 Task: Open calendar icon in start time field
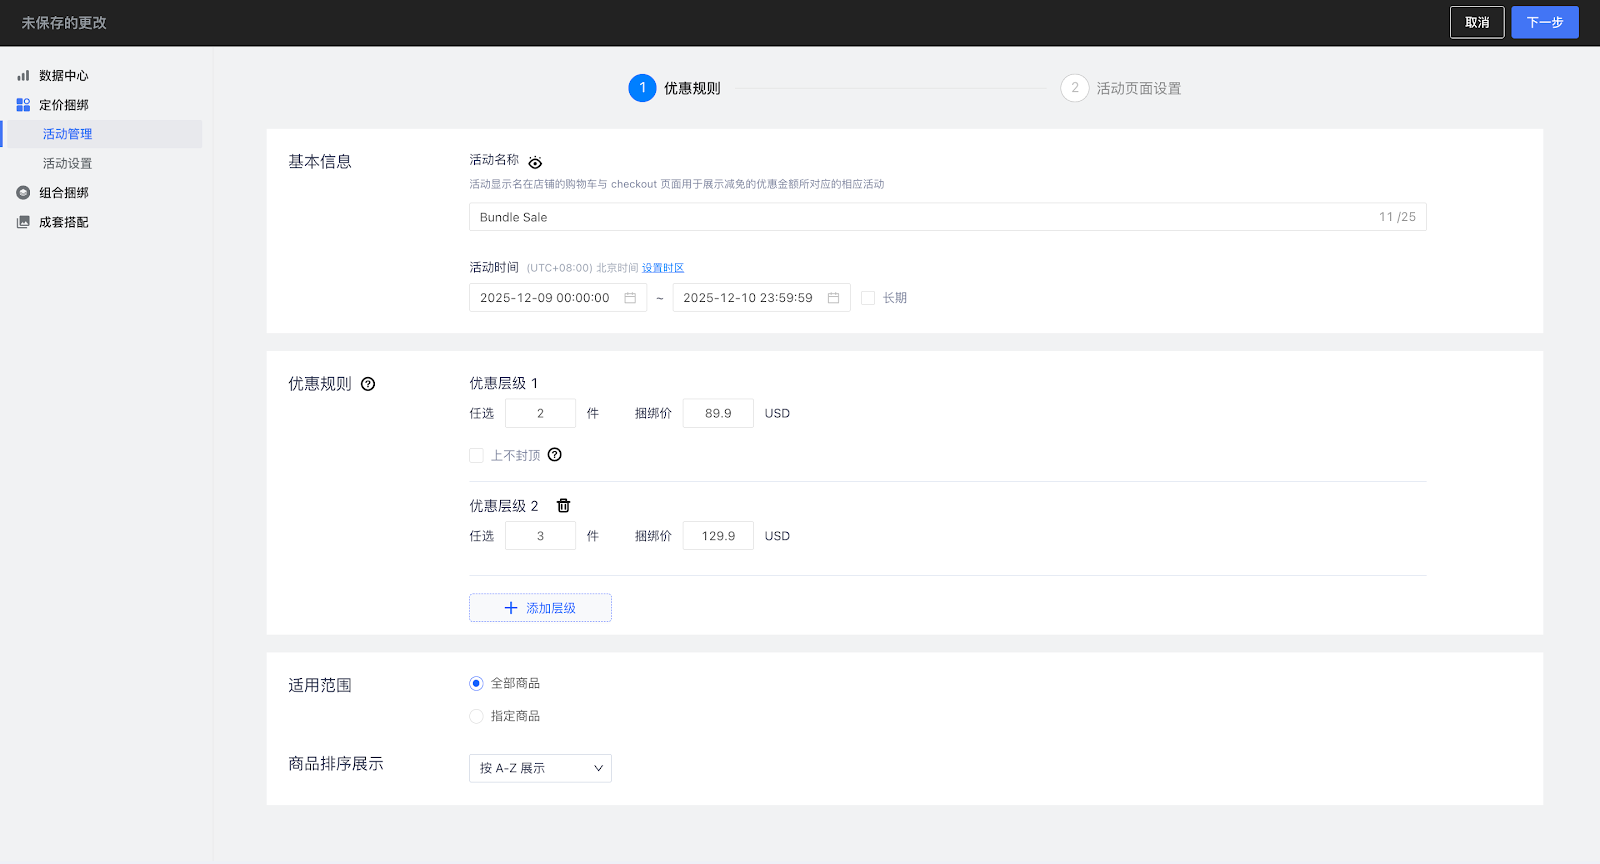[630, 298]
